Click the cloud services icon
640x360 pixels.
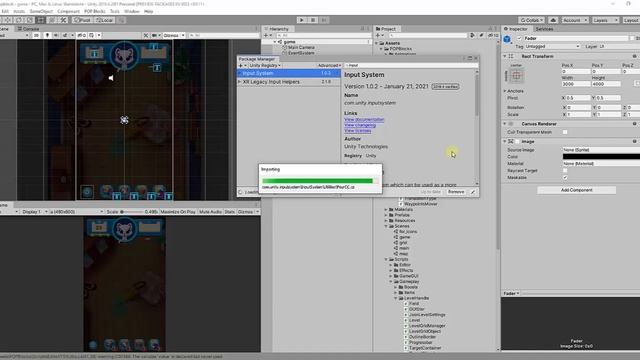pos(553,20)
